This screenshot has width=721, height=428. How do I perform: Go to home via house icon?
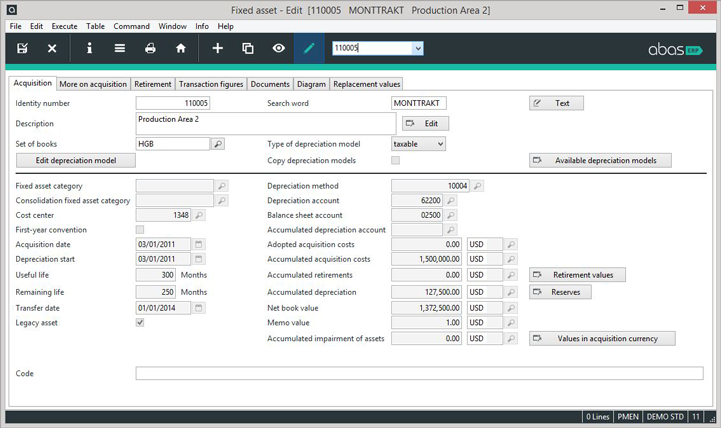pos(181,48)
